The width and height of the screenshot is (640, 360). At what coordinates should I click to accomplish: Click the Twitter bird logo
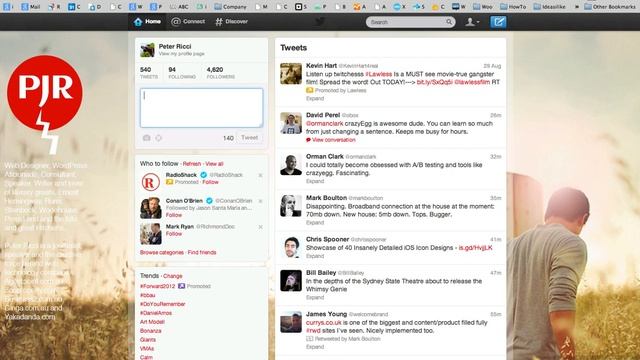320,22
